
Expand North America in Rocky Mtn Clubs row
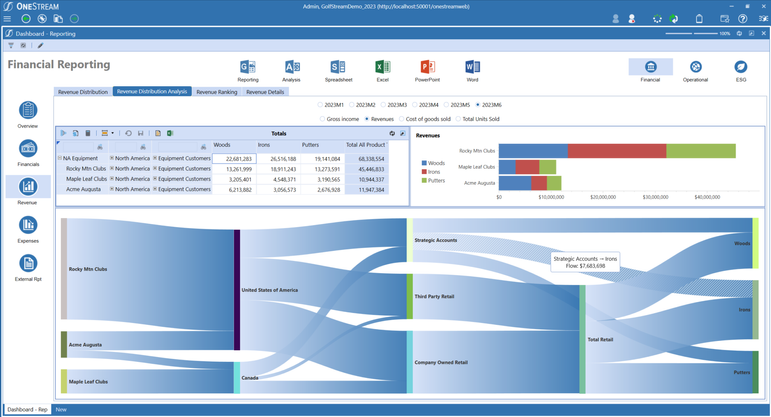tap(112, 169)
